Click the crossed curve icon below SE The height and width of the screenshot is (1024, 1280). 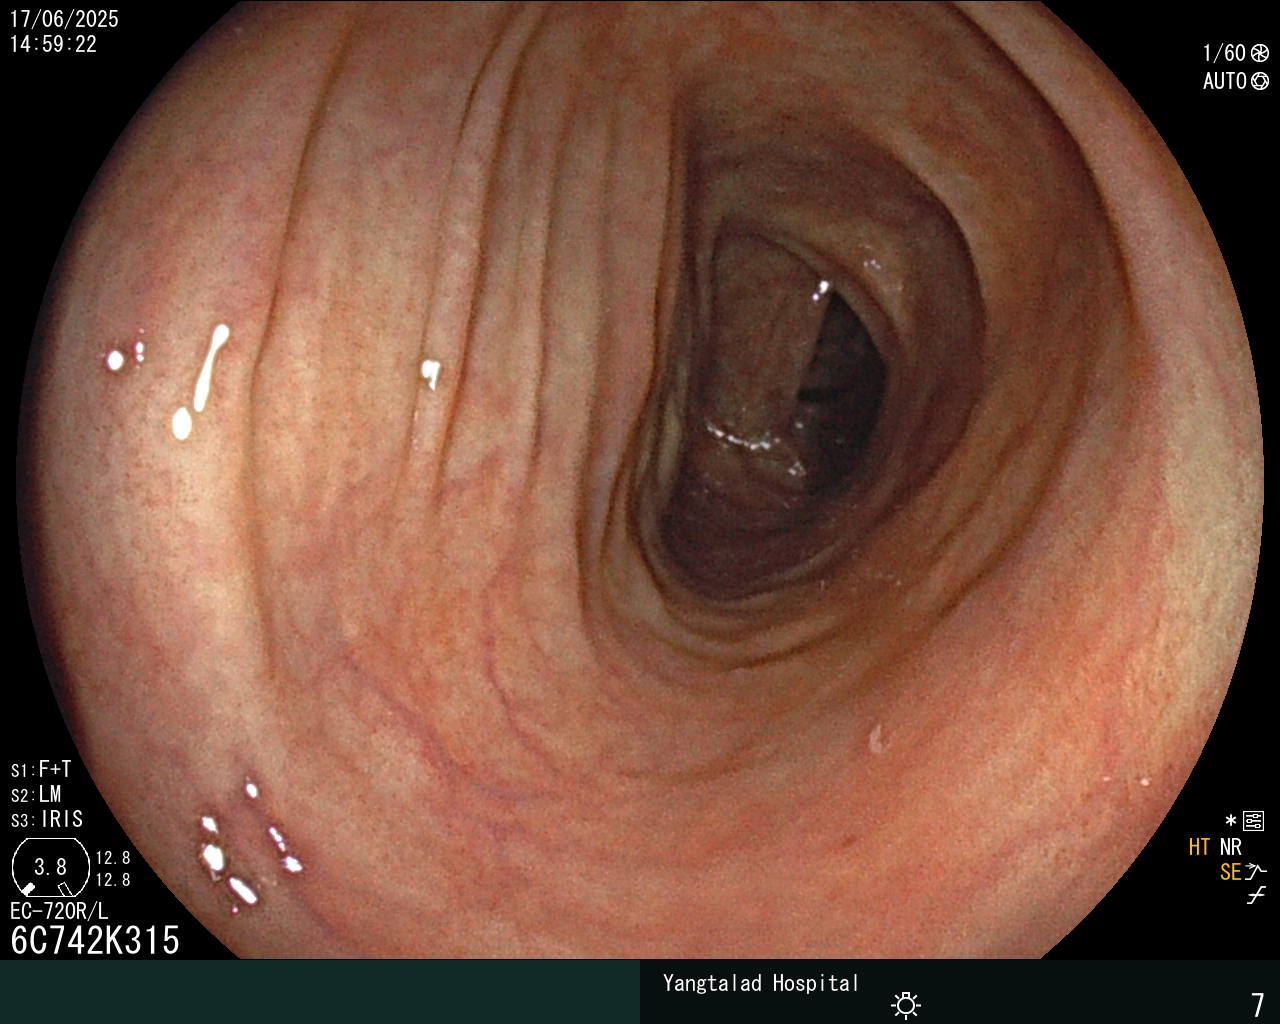coord(1256,896)
